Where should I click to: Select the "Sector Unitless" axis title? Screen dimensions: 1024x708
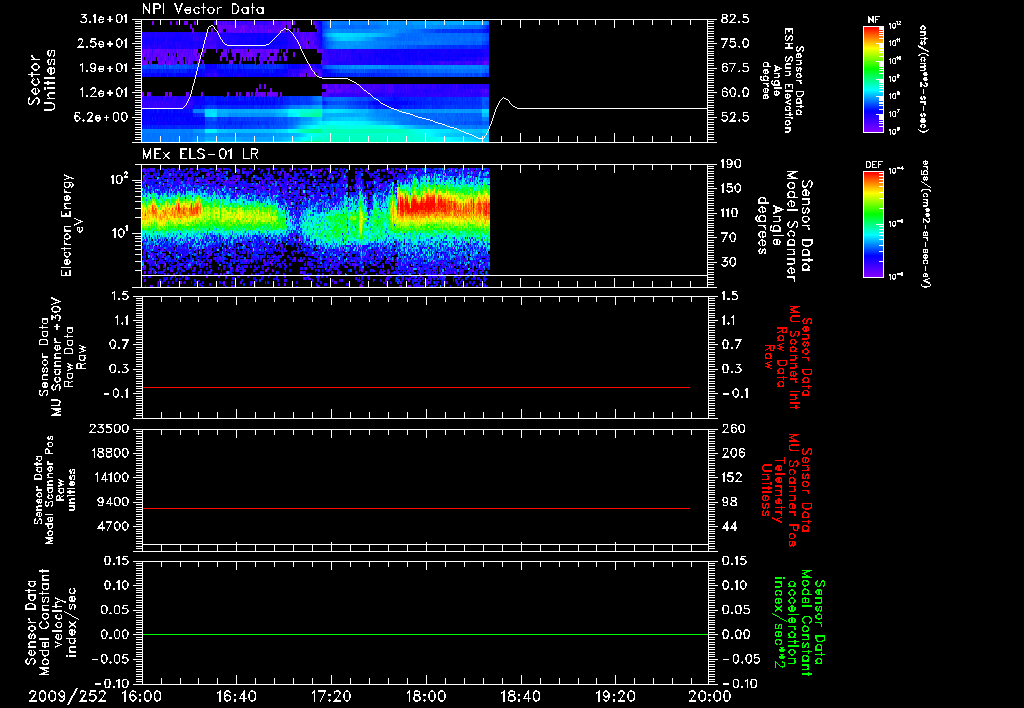click(41, 80)
